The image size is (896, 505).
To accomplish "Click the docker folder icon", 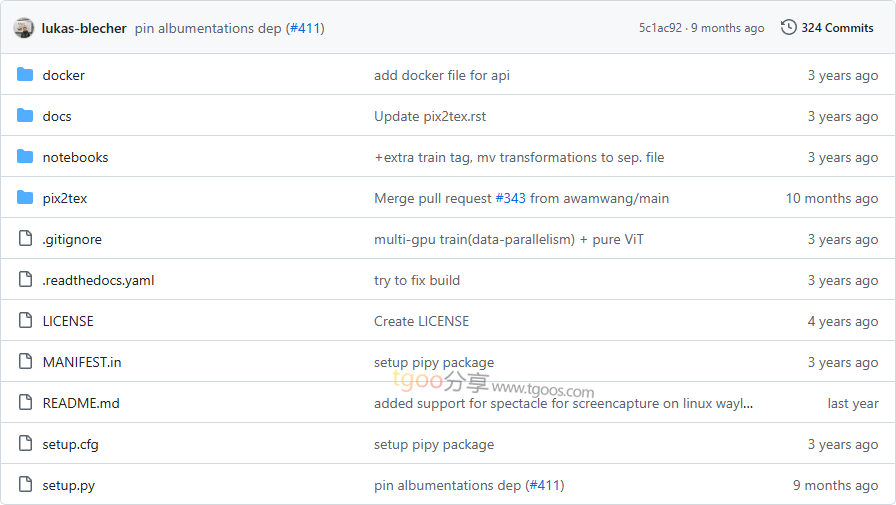I will coord(25,75).
